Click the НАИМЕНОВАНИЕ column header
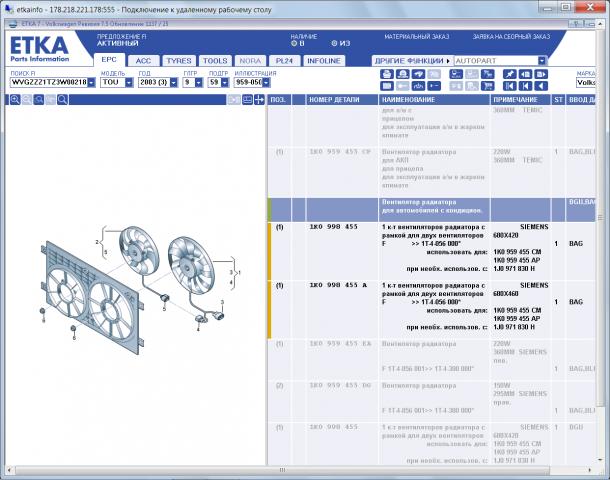610x480 pixels. coord(434,100)
